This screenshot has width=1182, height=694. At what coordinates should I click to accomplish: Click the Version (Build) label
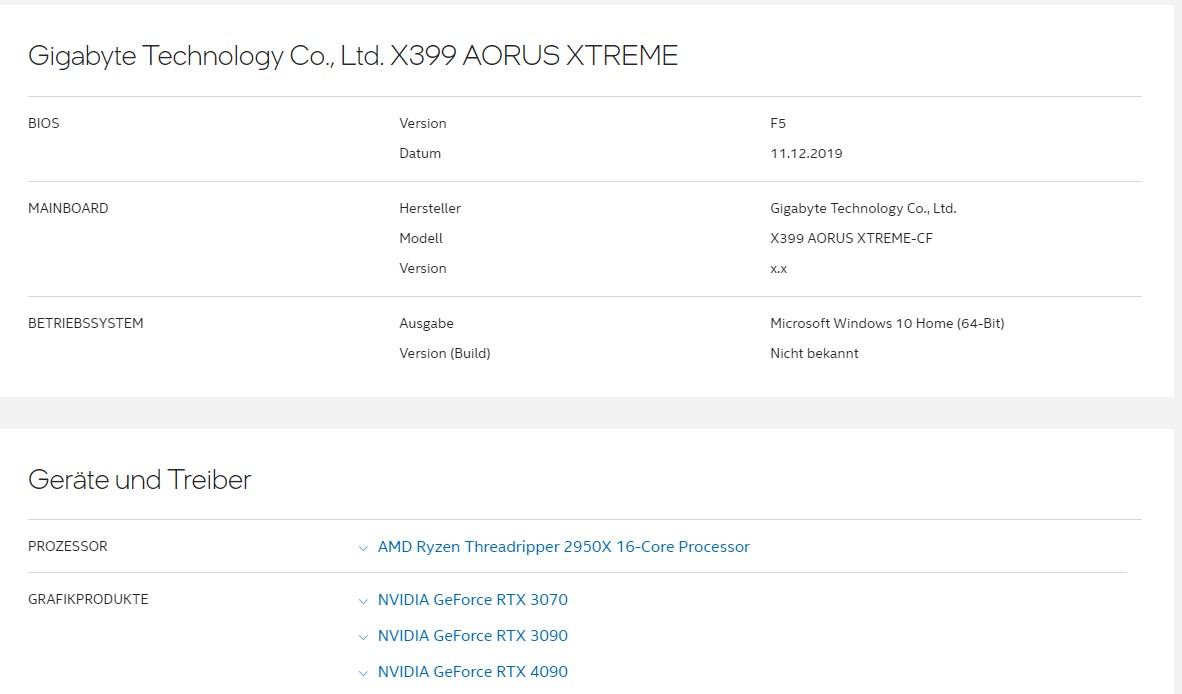pos(445,354)
